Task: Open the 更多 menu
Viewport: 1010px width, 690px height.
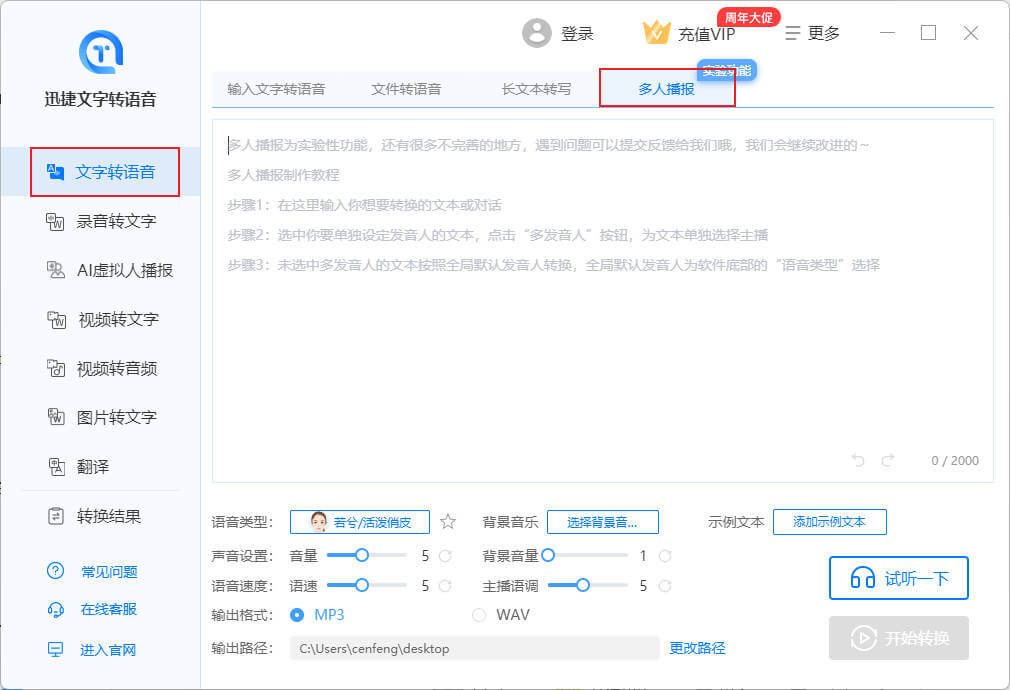Action: pos(812,33)
